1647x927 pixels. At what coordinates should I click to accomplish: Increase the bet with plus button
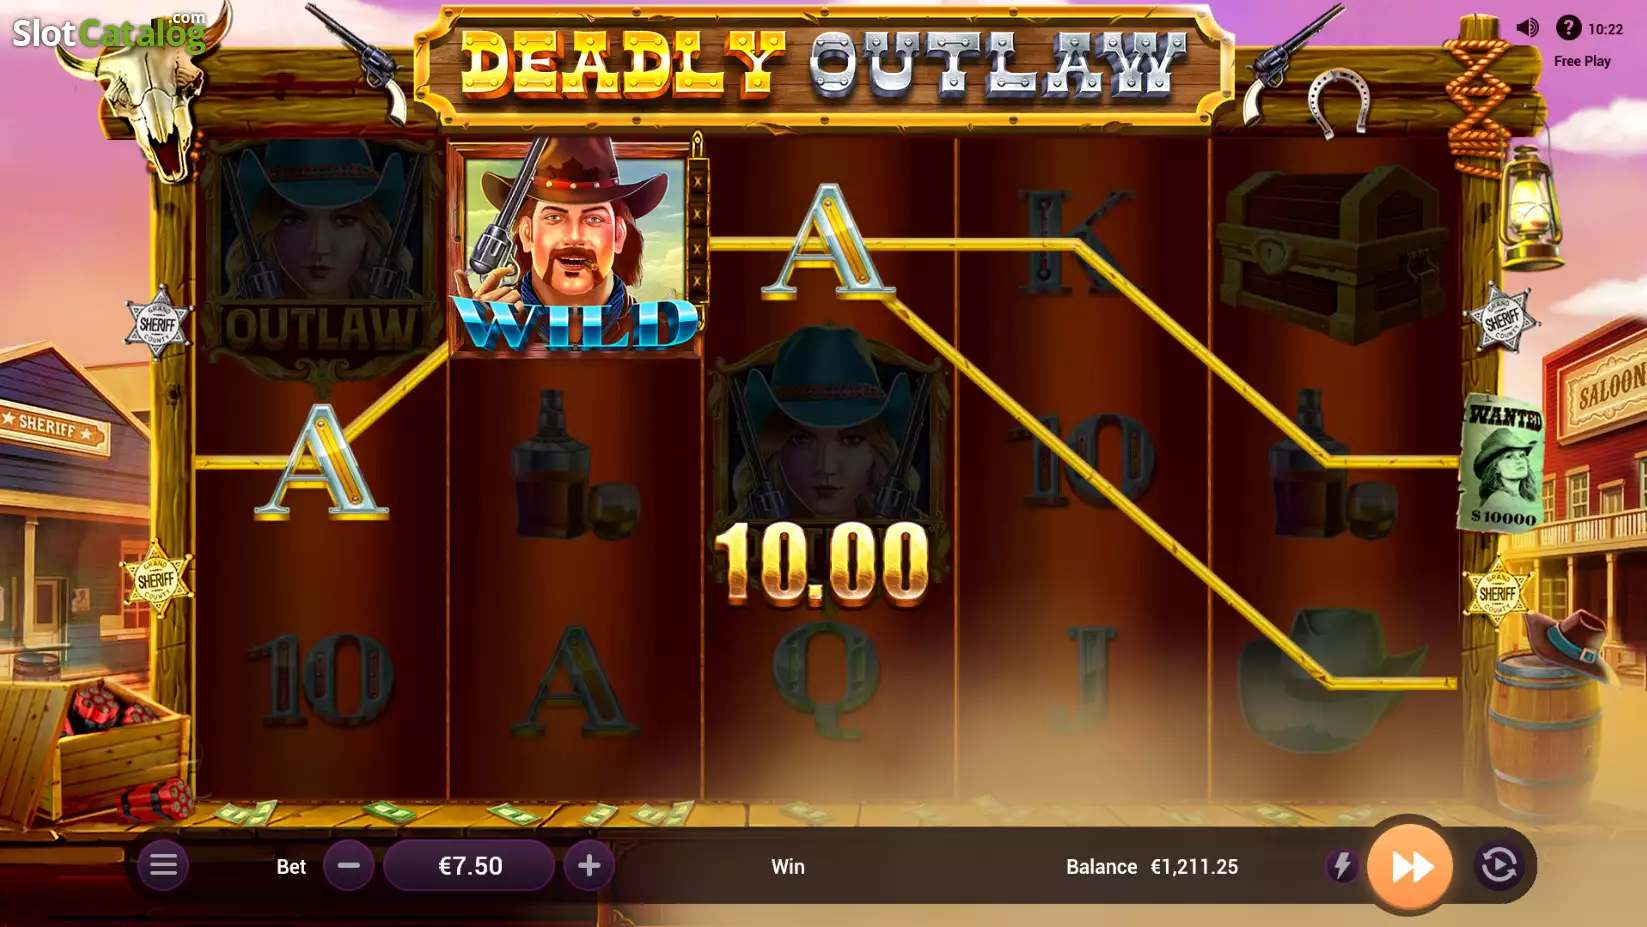pos(589,866)
